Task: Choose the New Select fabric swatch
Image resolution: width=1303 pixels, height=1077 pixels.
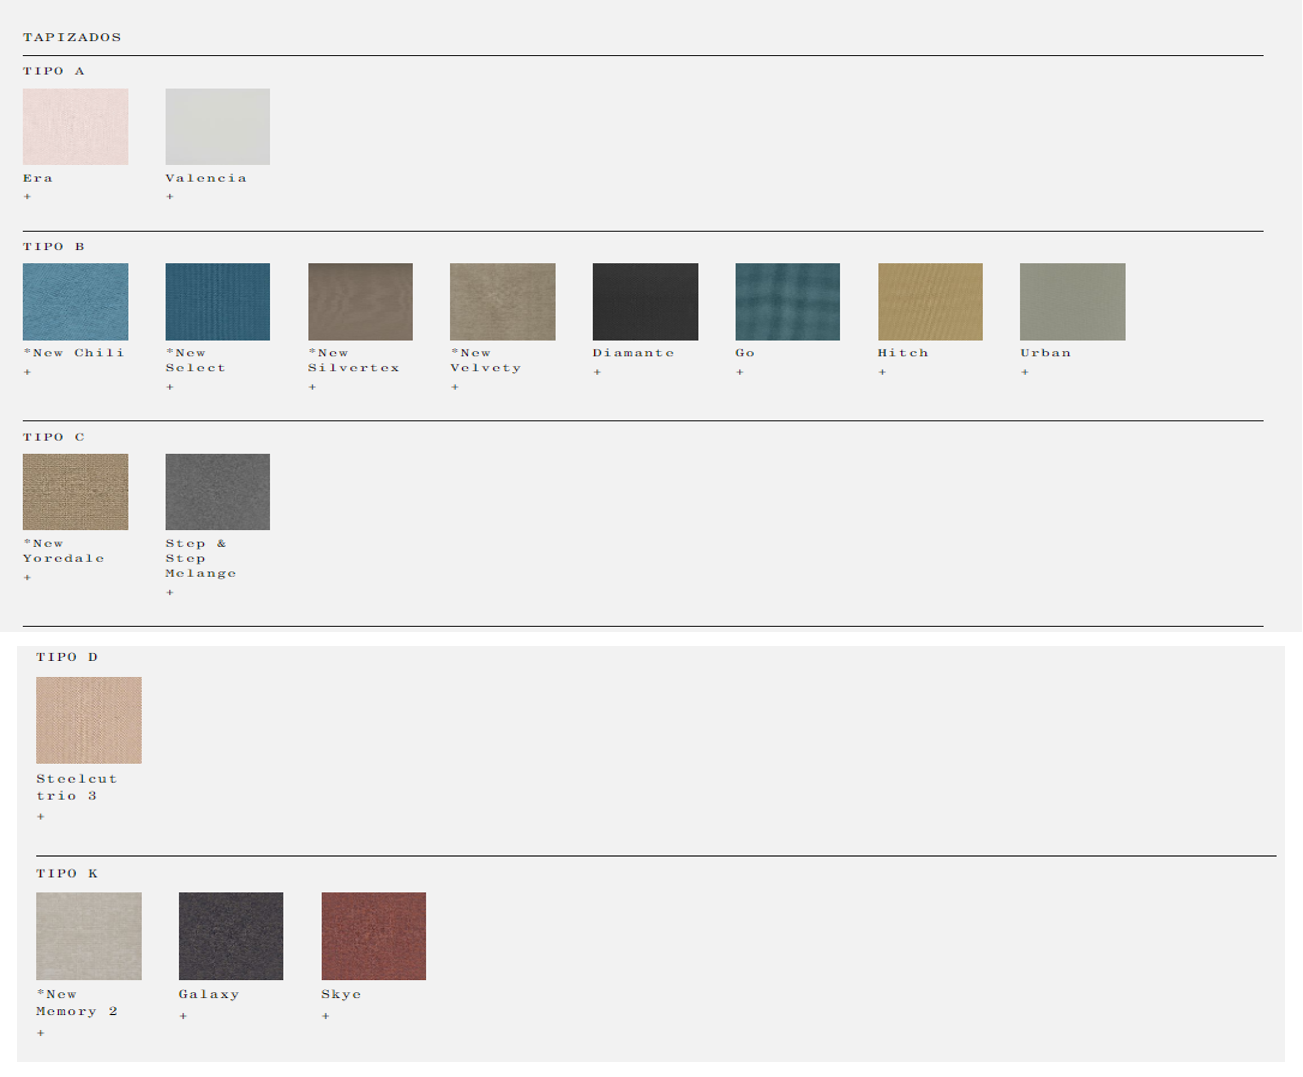Action: [x=217, y=302]
